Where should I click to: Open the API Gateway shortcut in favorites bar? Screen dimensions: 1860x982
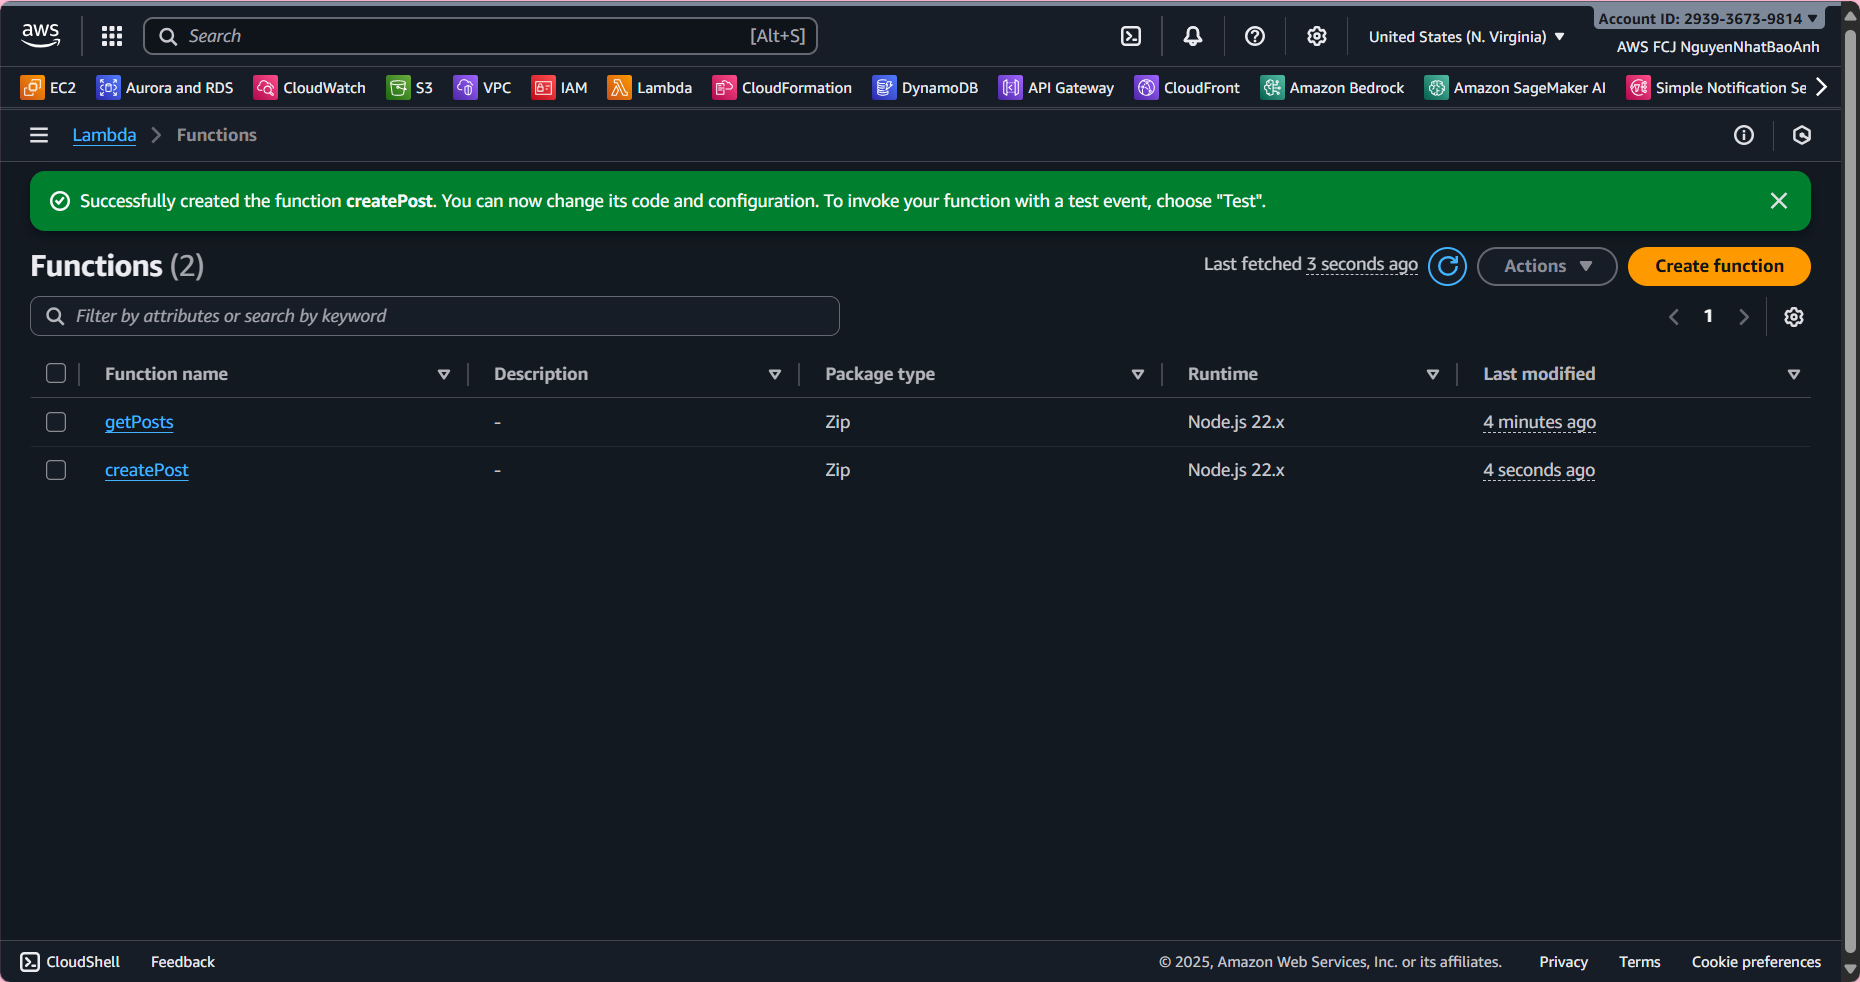coord(1056,88)
